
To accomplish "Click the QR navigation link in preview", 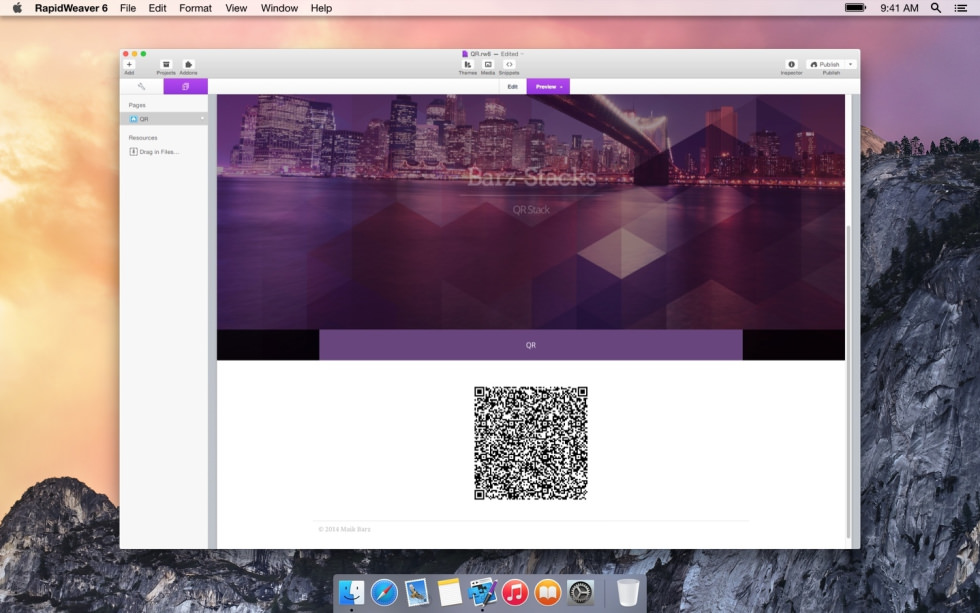I will 531,345.
